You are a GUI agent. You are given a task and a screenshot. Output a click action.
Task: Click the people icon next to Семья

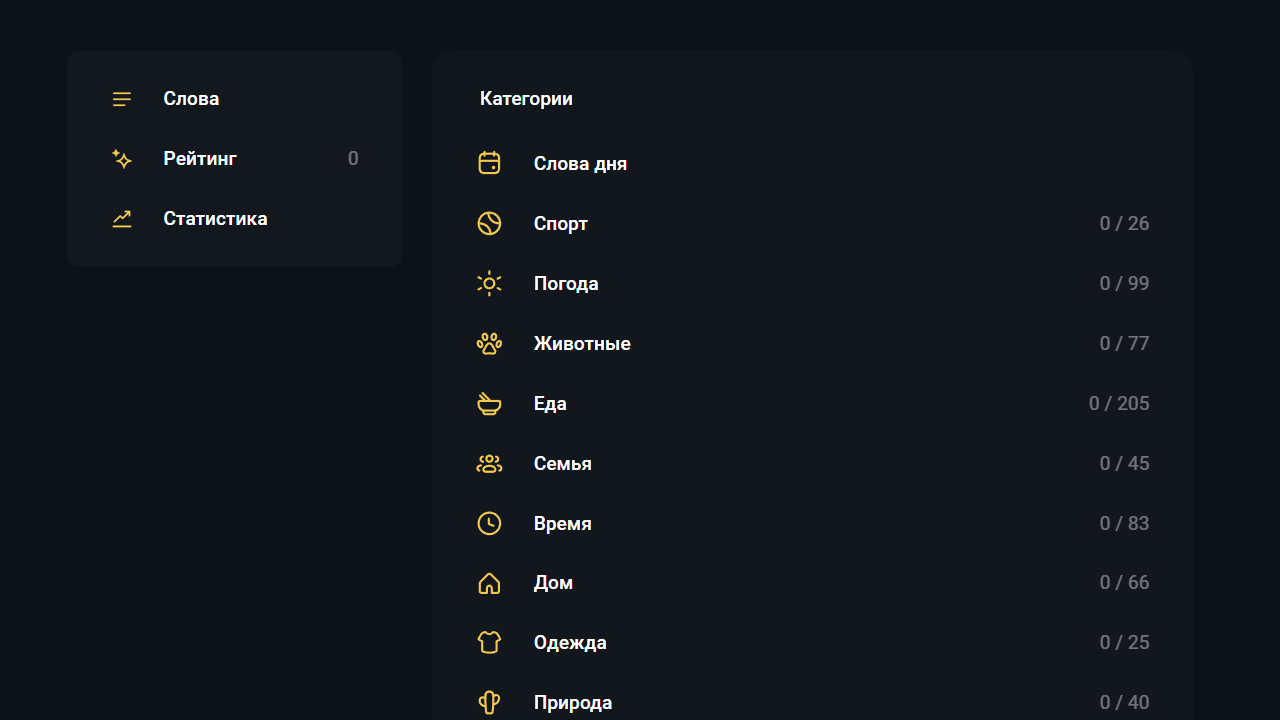coord(489,463)
